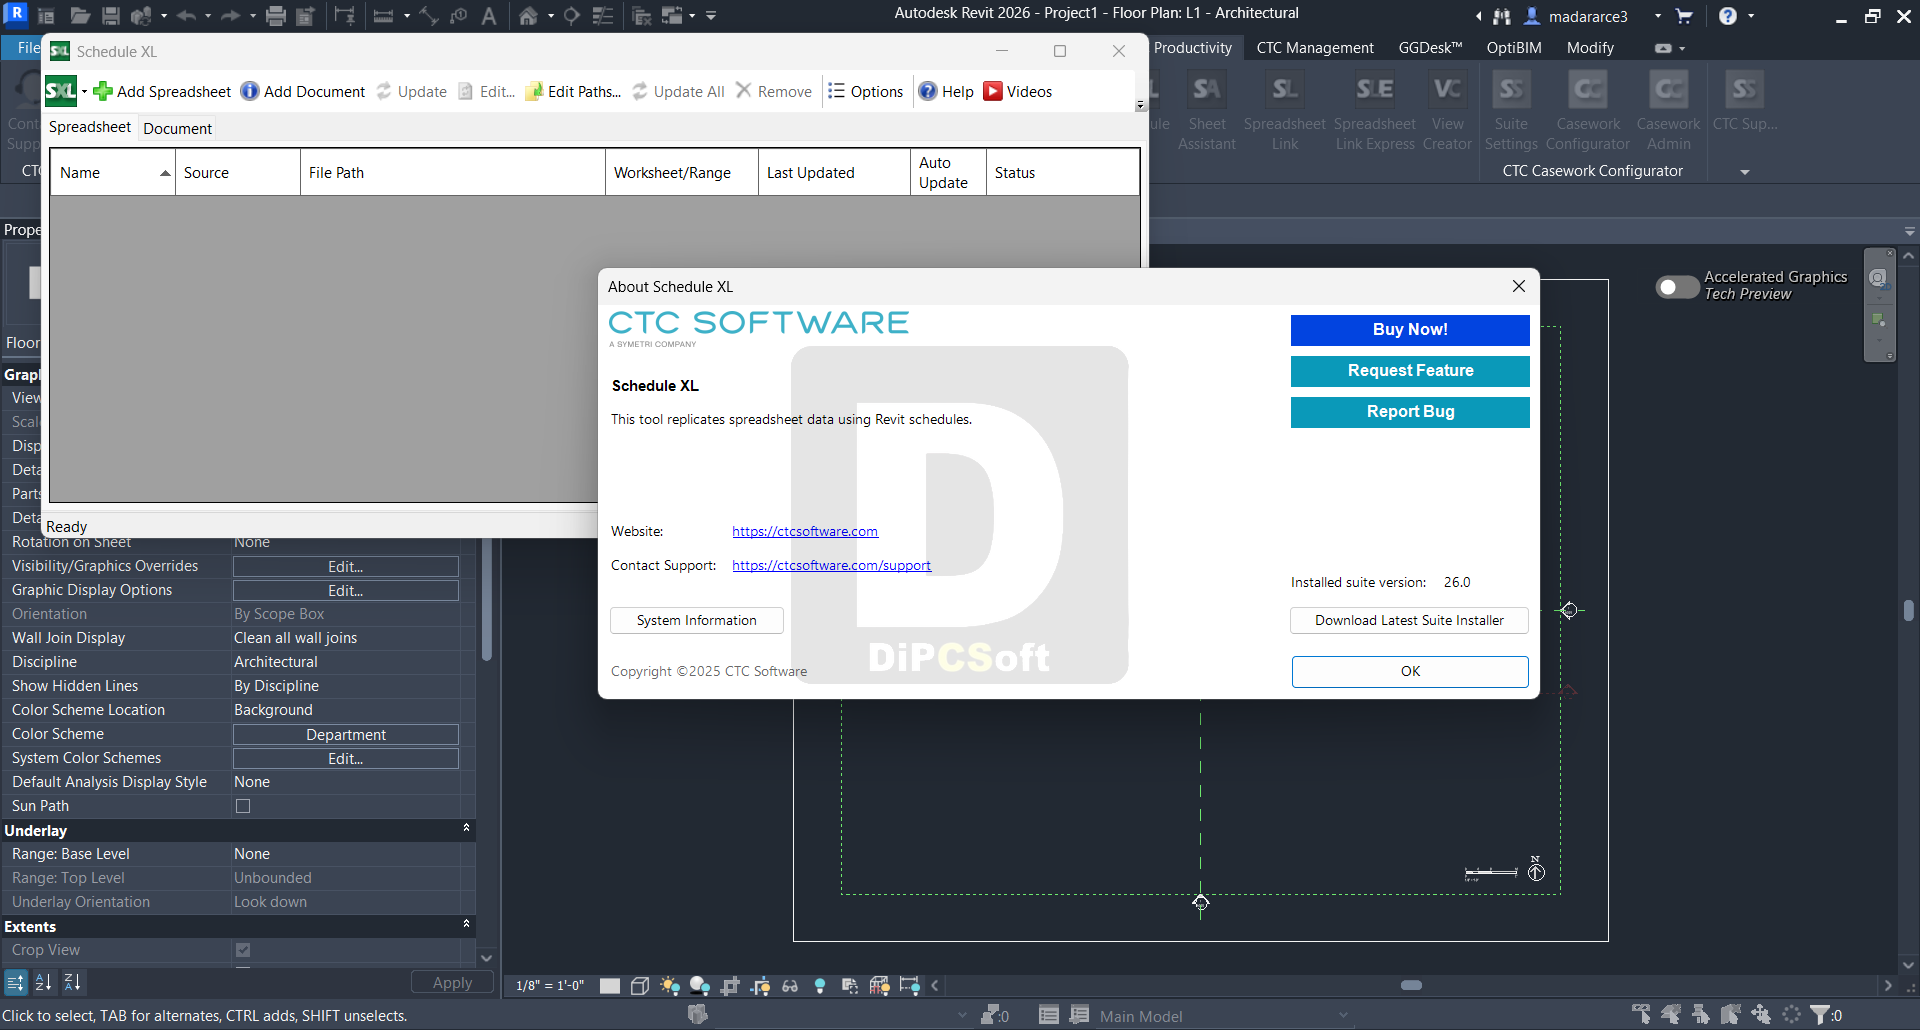
Task: Open the CTC Management ribbon tab
Action: [1315, 48]
